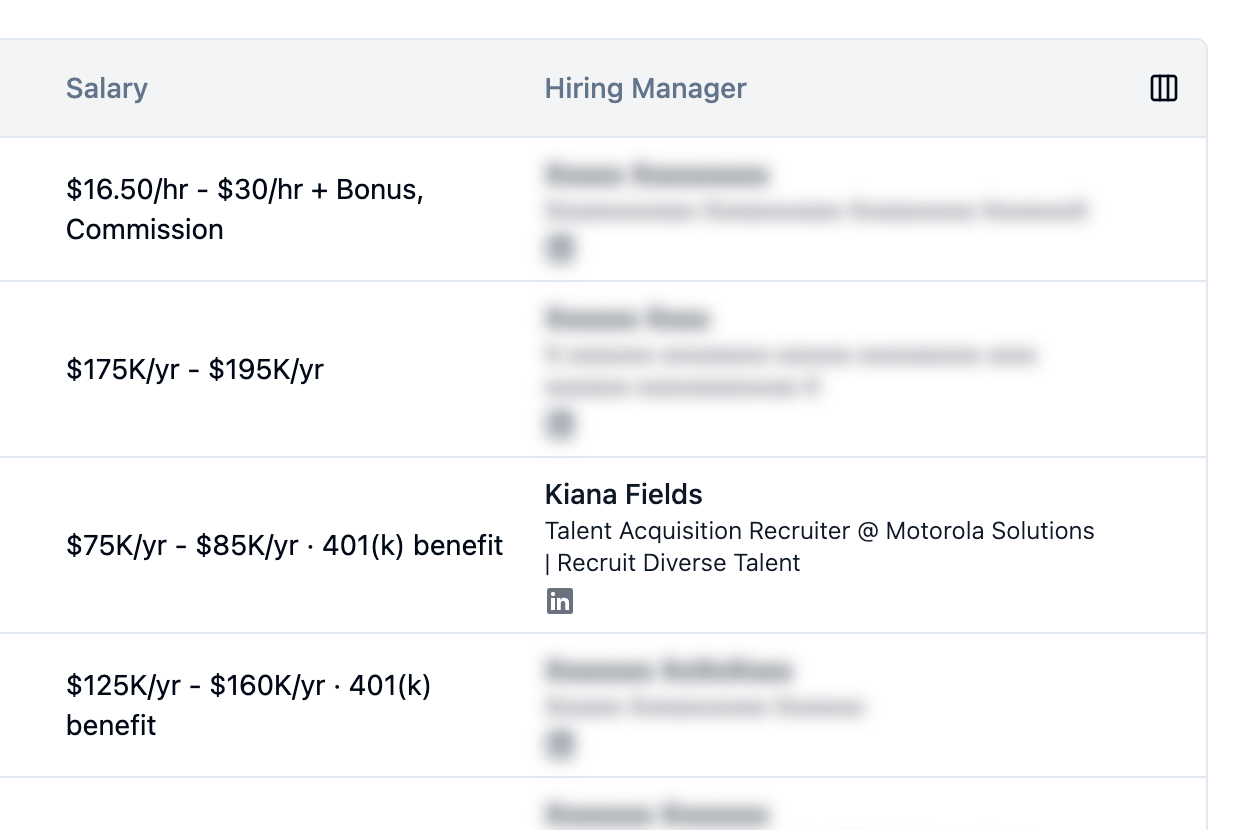This screenshot has width=1236, height=830.
Task: Click the blurred profile icon in the $125K/yr row
Action: click(561, 743)
